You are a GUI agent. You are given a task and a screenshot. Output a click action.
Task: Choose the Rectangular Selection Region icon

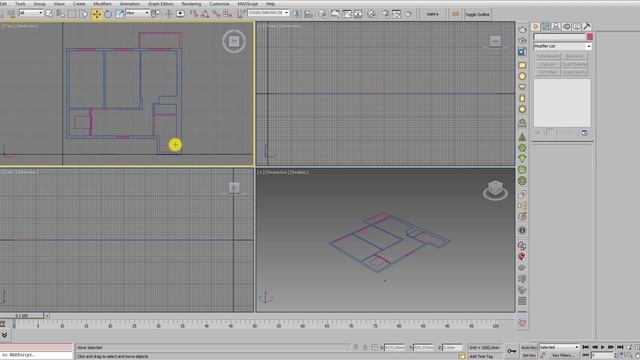[72, 14]
